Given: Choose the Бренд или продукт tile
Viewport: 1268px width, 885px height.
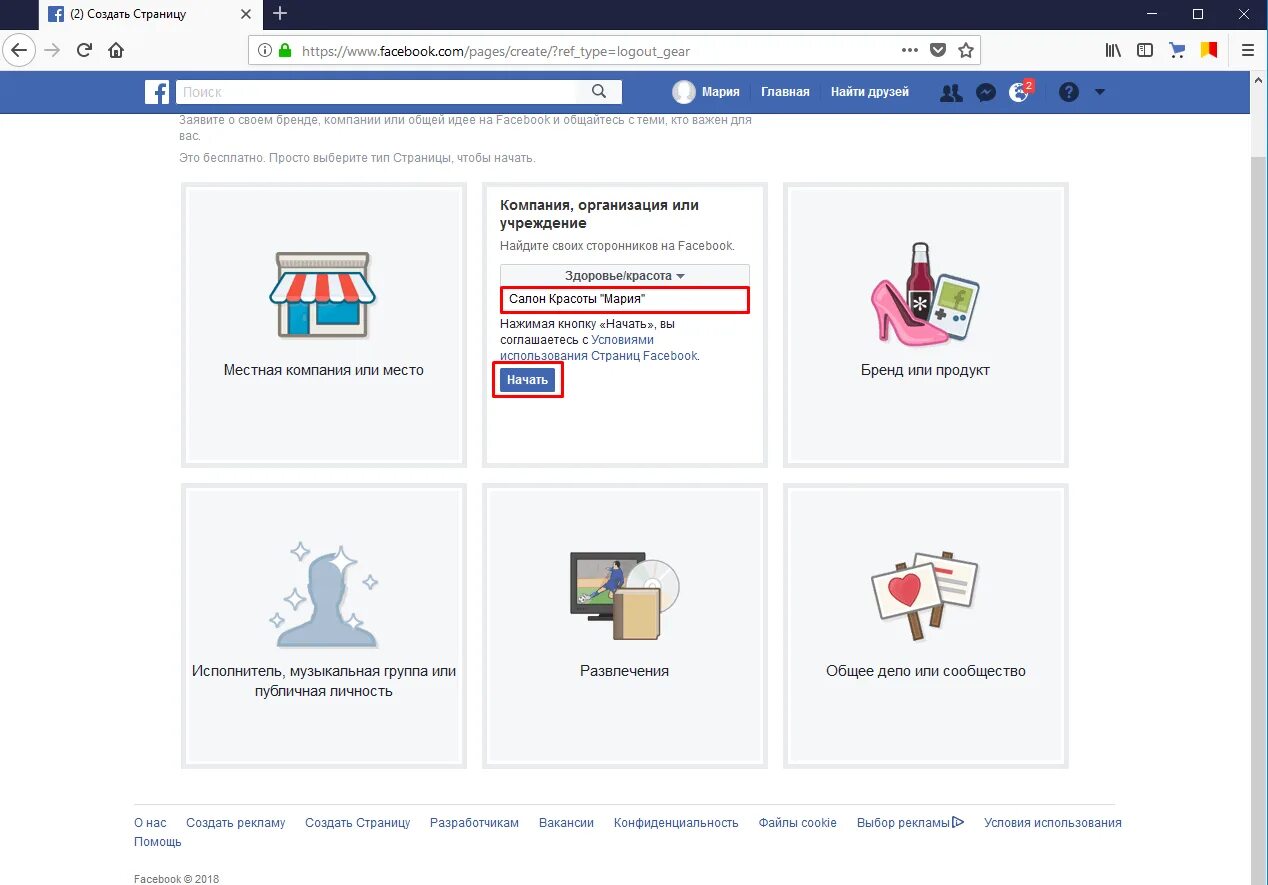Looking at the screenshot, I should pos(925,324).
